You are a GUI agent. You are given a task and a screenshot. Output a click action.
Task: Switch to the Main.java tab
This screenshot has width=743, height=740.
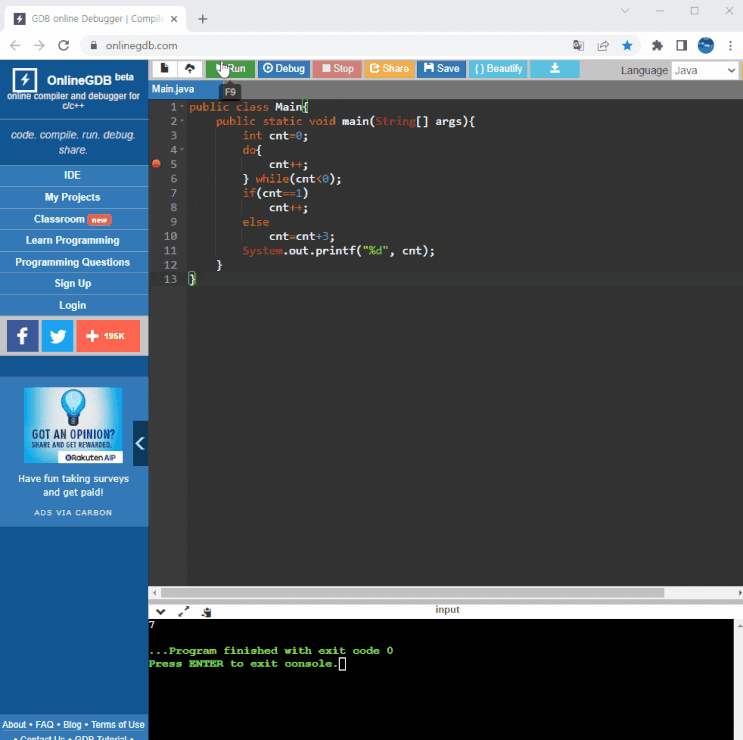point(173,90)
